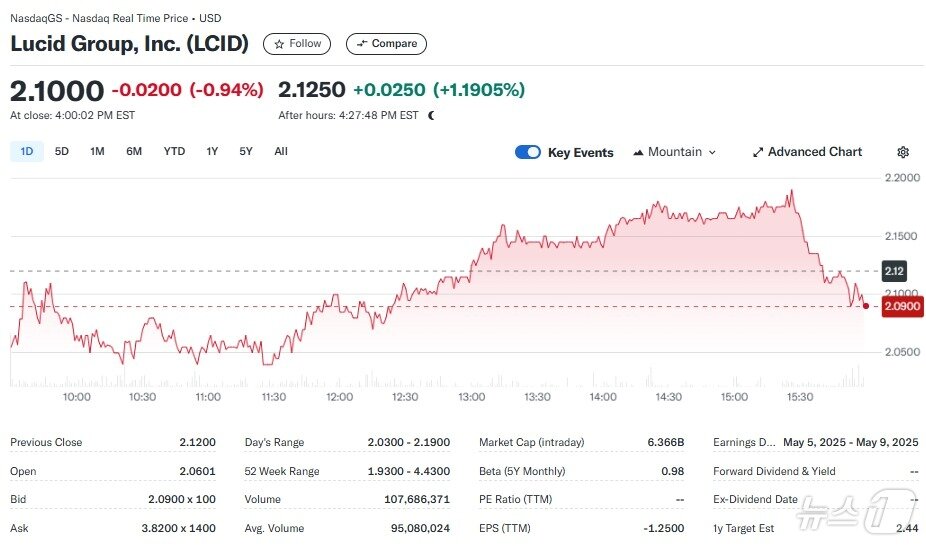
Task: Show the 6M chart range
Action: click(x=134, y=152)
